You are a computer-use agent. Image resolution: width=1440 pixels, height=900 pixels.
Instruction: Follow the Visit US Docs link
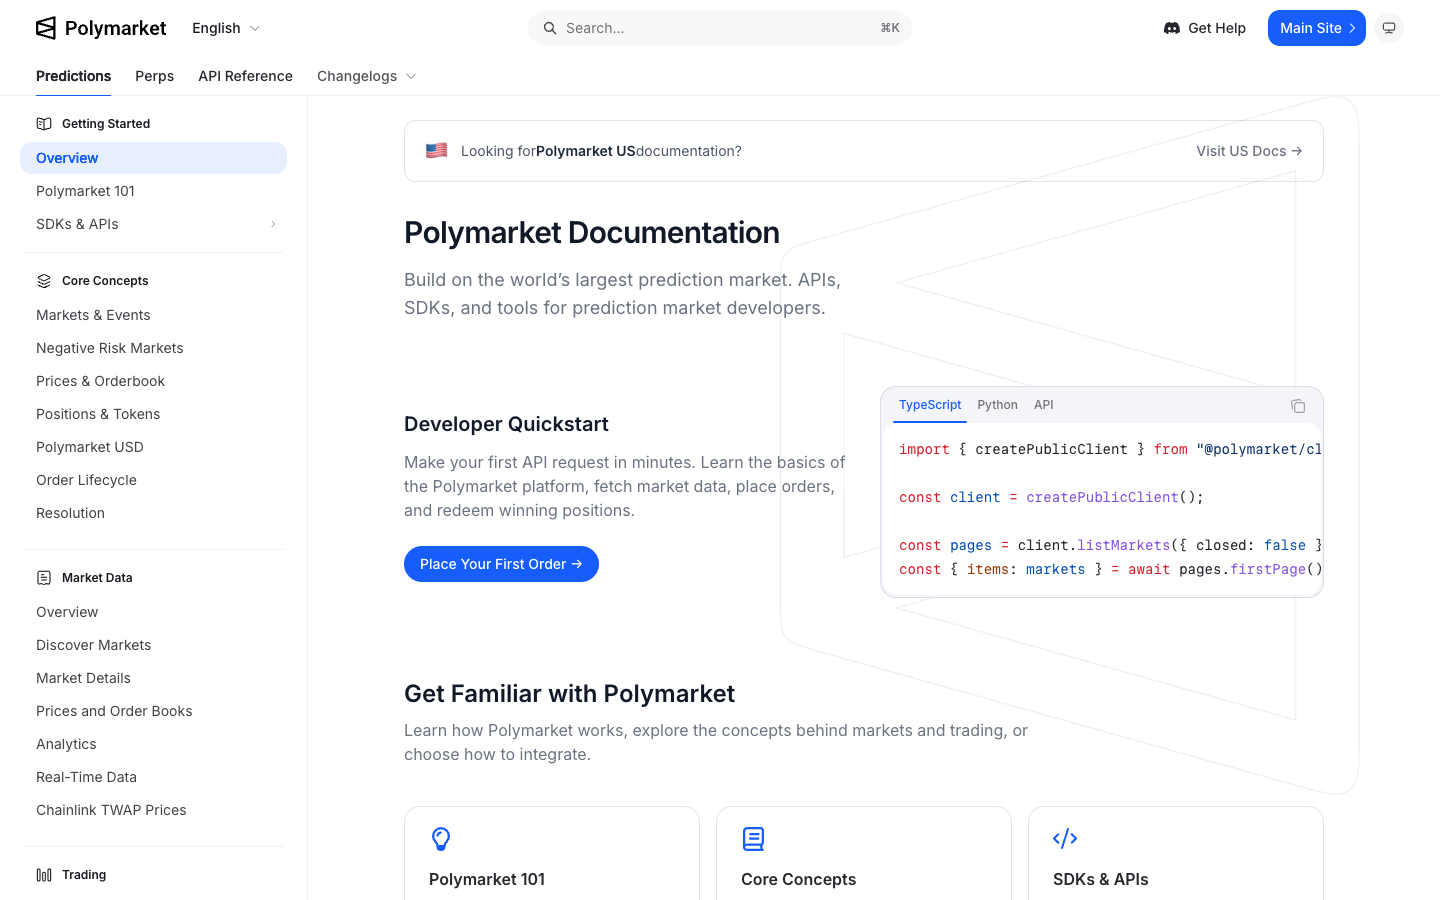coord(1249,151)
